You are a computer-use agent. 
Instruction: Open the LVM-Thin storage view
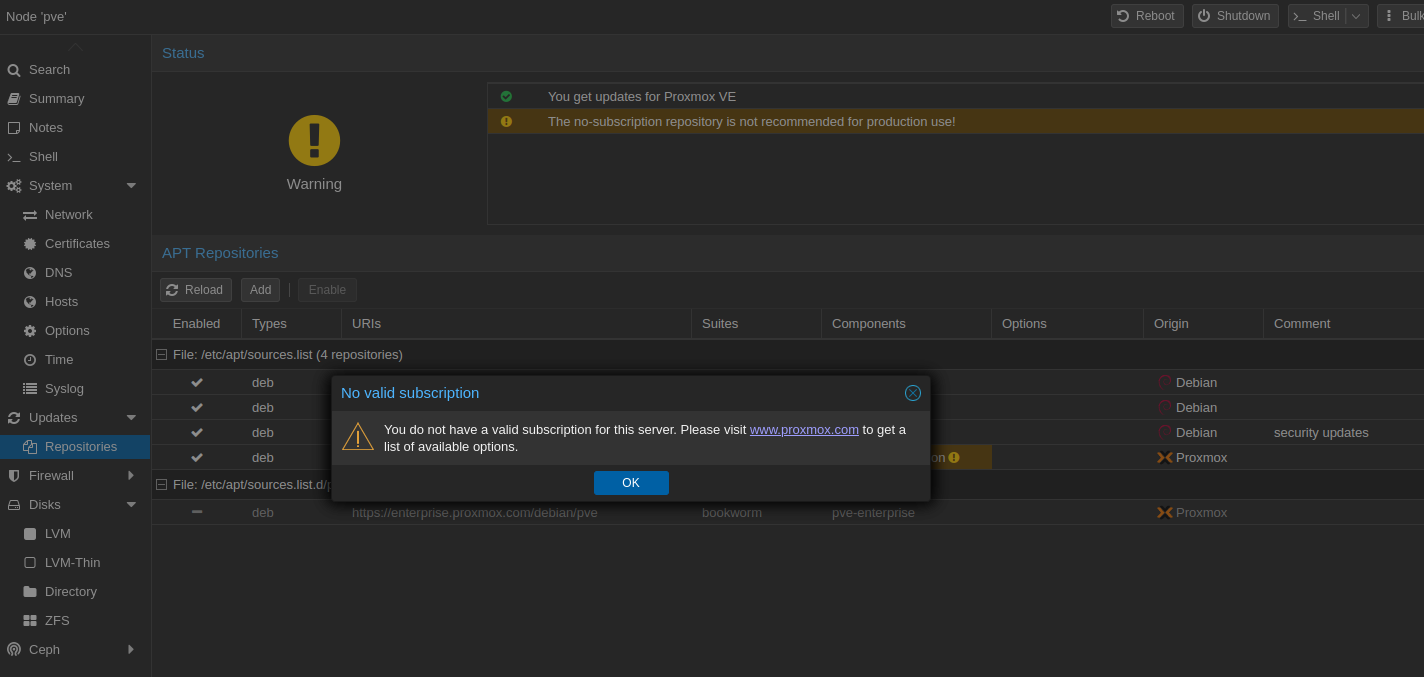click(72, 562)
